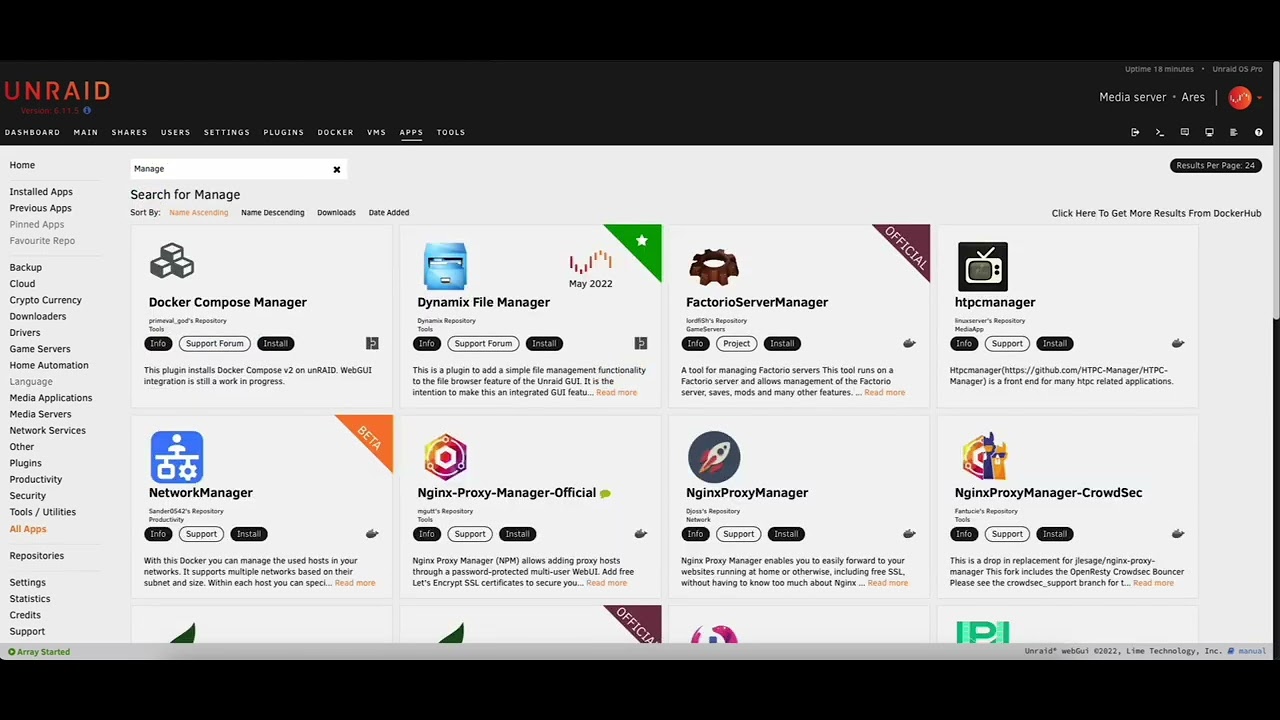1280x720 pixels.
Task: Open the log viewer icon
Action: click(1234, 132)
